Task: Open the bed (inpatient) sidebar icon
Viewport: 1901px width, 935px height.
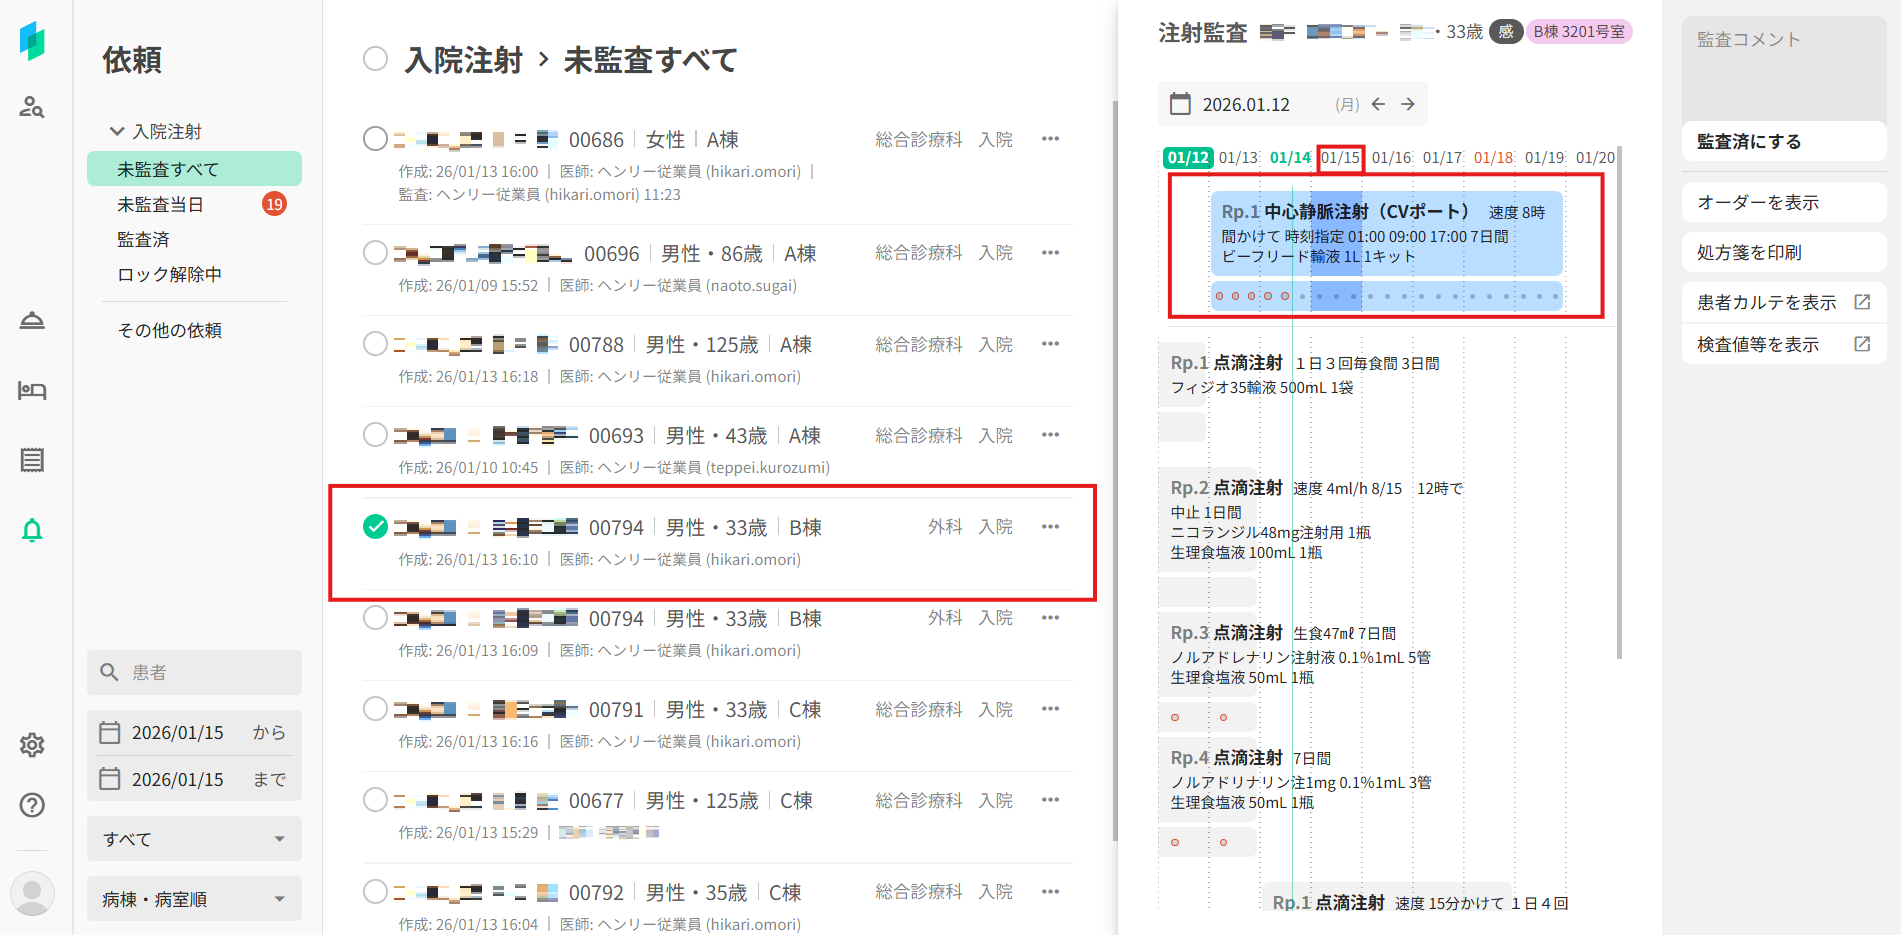Action: coord(32,391)
